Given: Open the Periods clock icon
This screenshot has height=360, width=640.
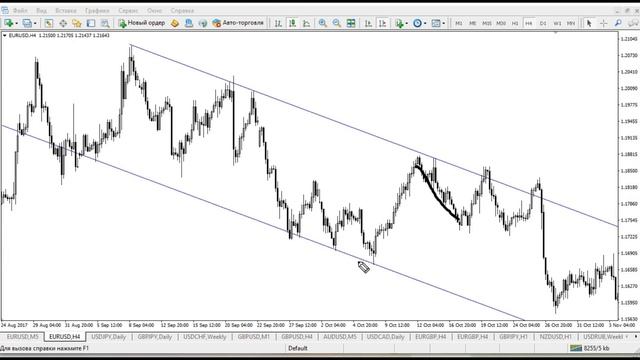Looking at the screenshot, I should click(x=417, y=23).
